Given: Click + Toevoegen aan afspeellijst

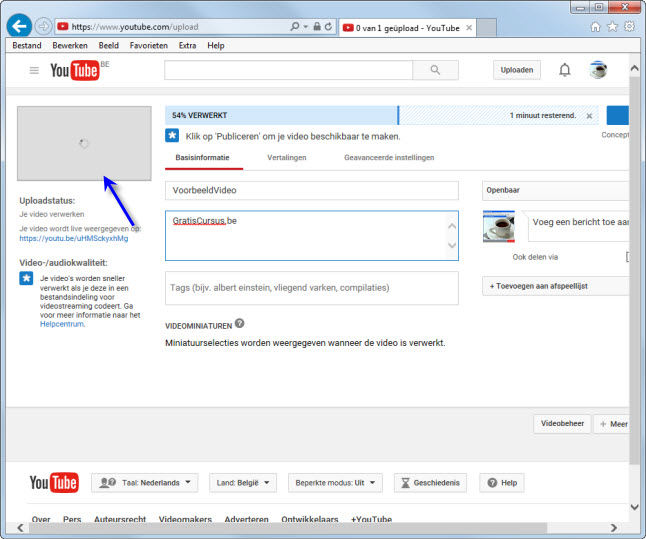Looking at the screenshot, I should (555, 286).
